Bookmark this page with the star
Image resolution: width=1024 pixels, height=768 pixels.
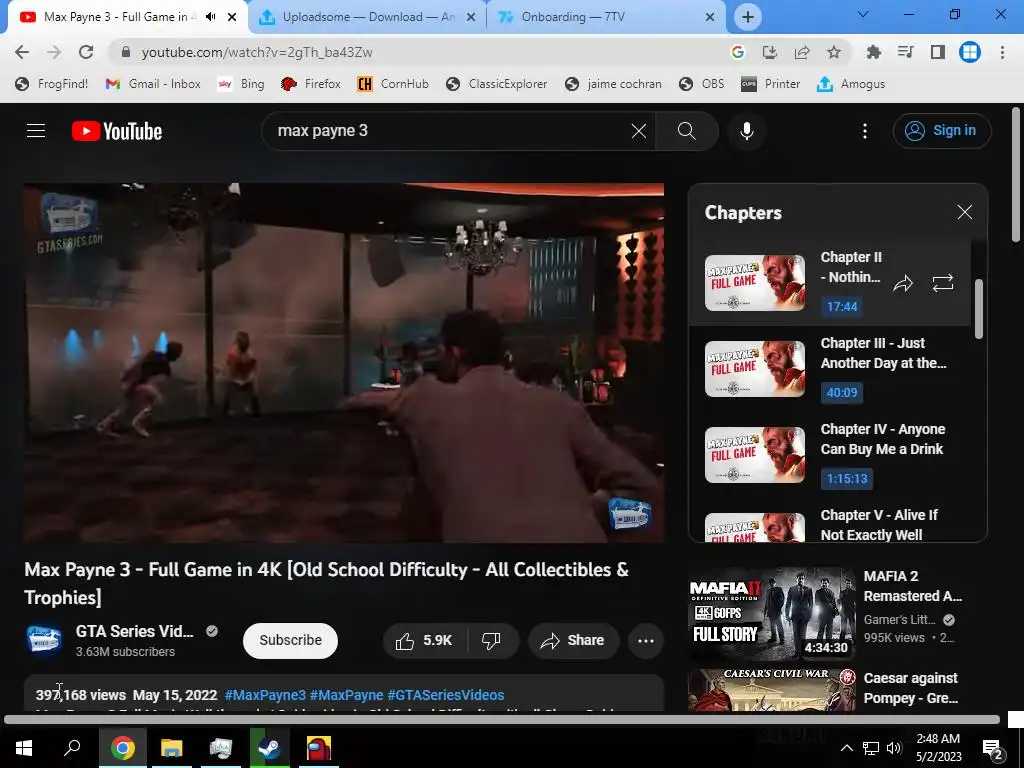pyautogui.click(x=834, y=52)
